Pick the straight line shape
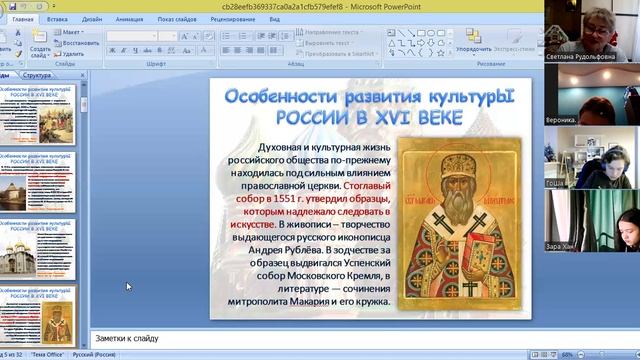 (402, 33)
